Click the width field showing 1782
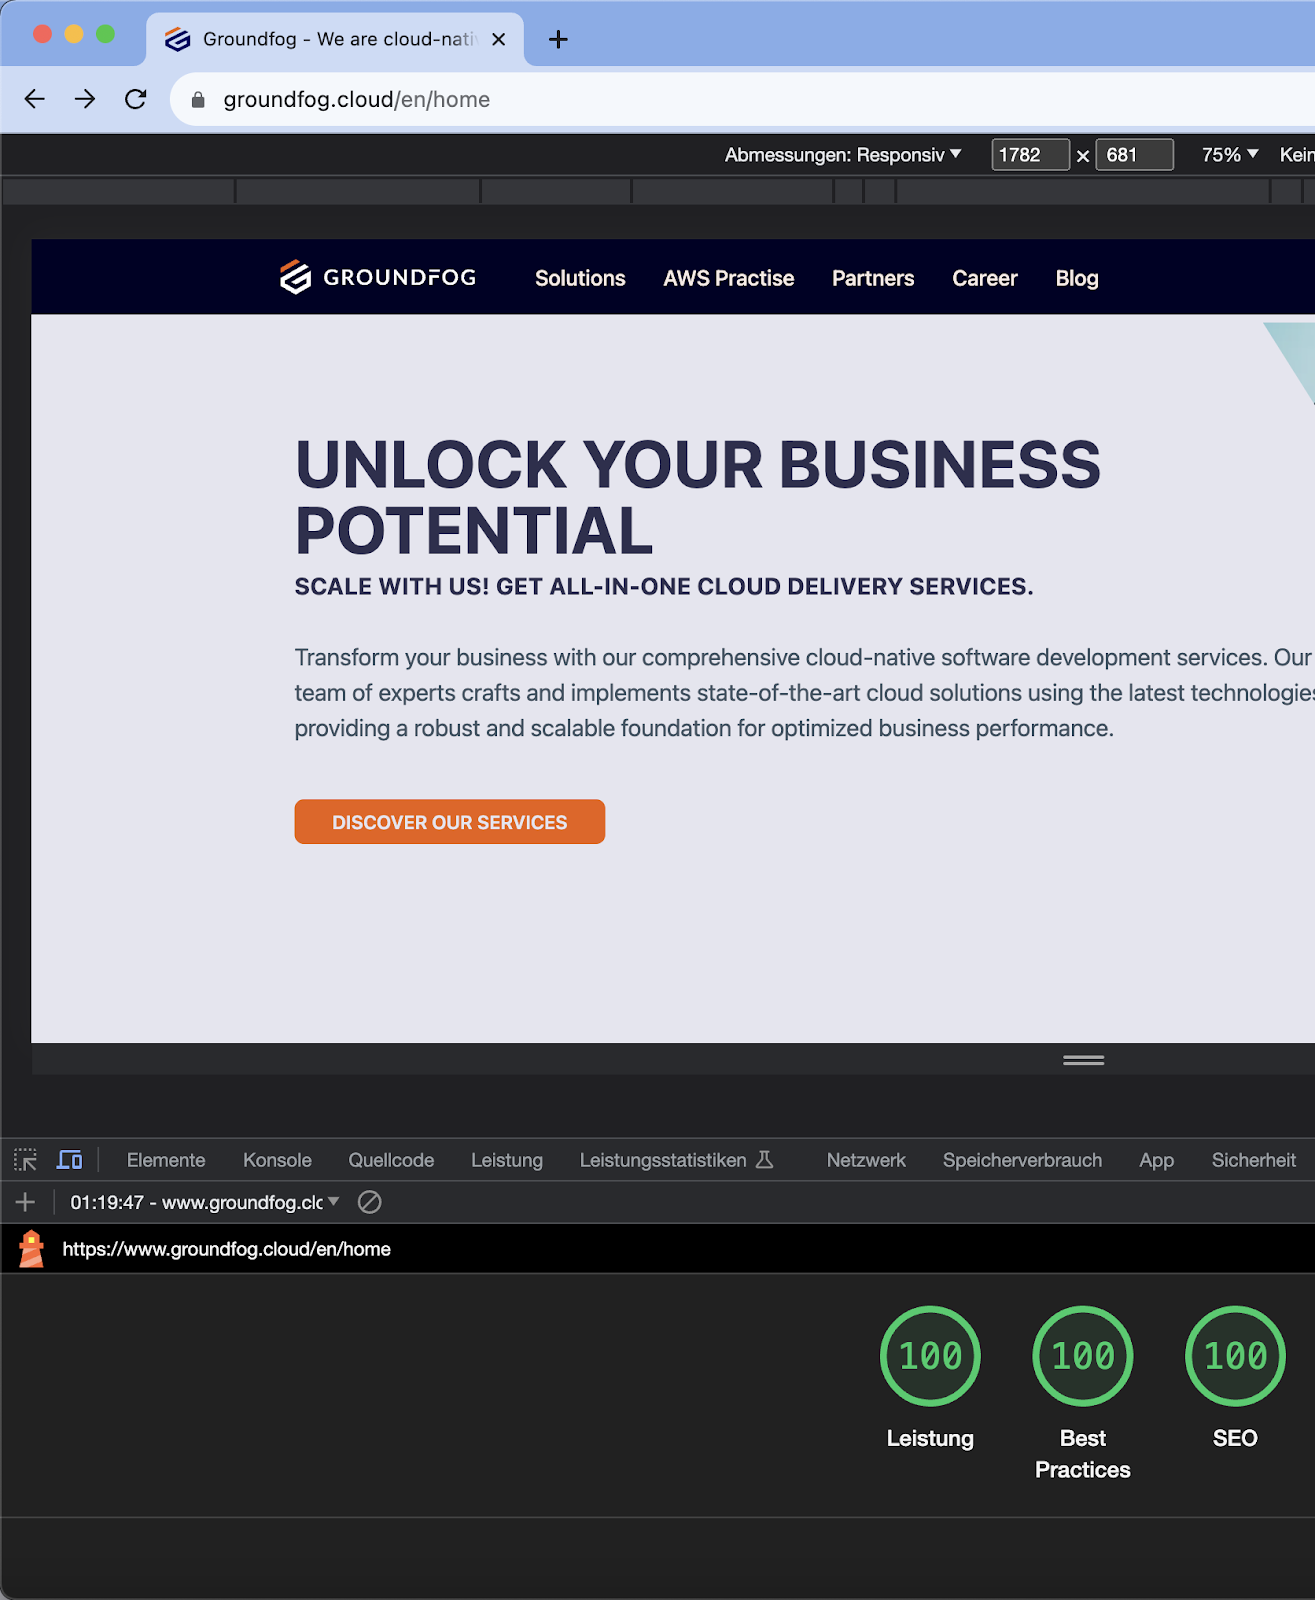Screen dimensions: 1315x1600 point(1030,155)
